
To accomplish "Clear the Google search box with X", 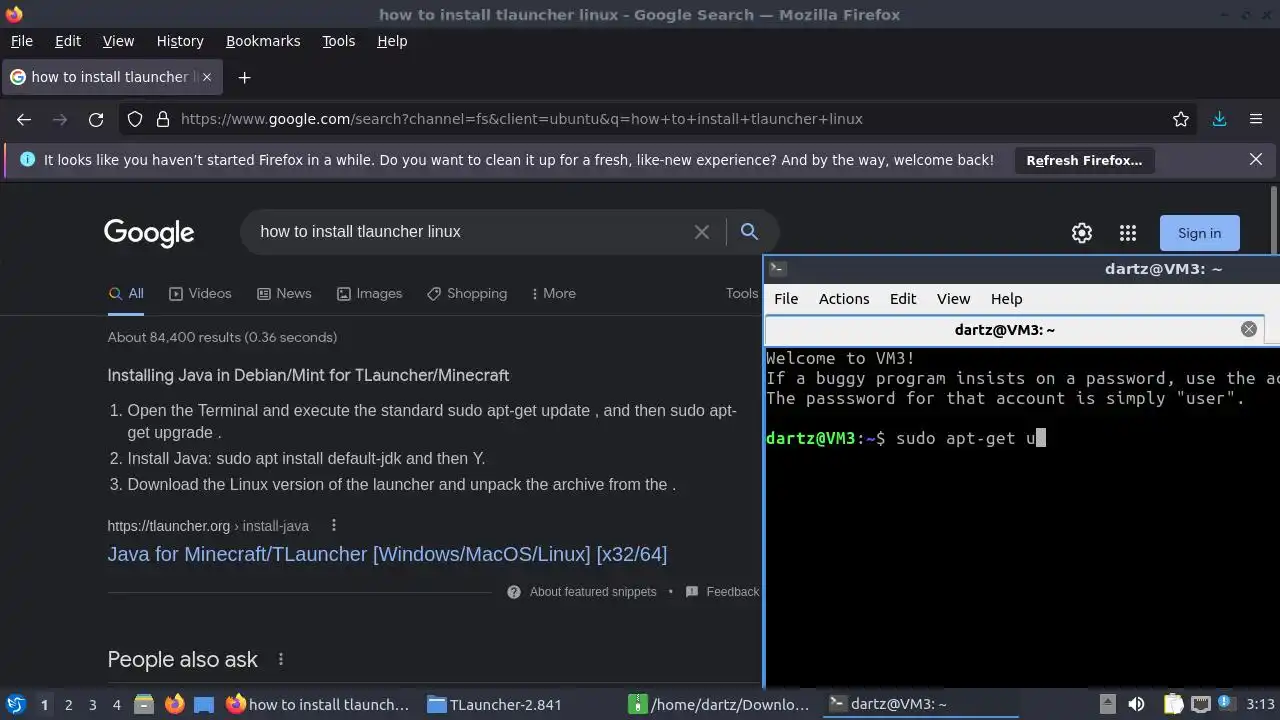I will click(x=702, y=232).
